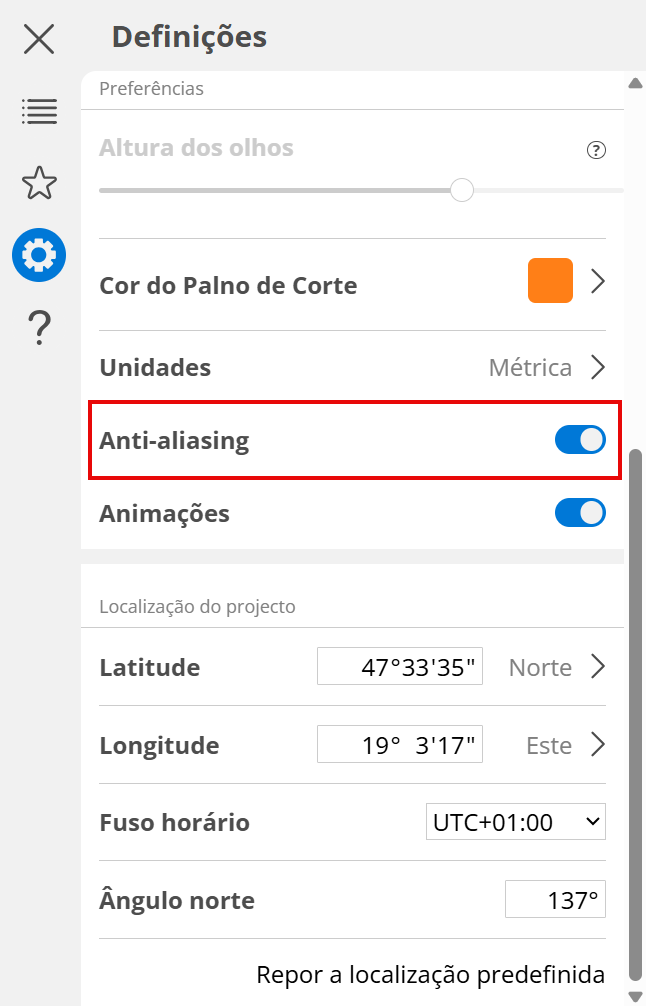The image size is (646, 1006).
Task: Open the favorites star icon
Action: (39, 183)
